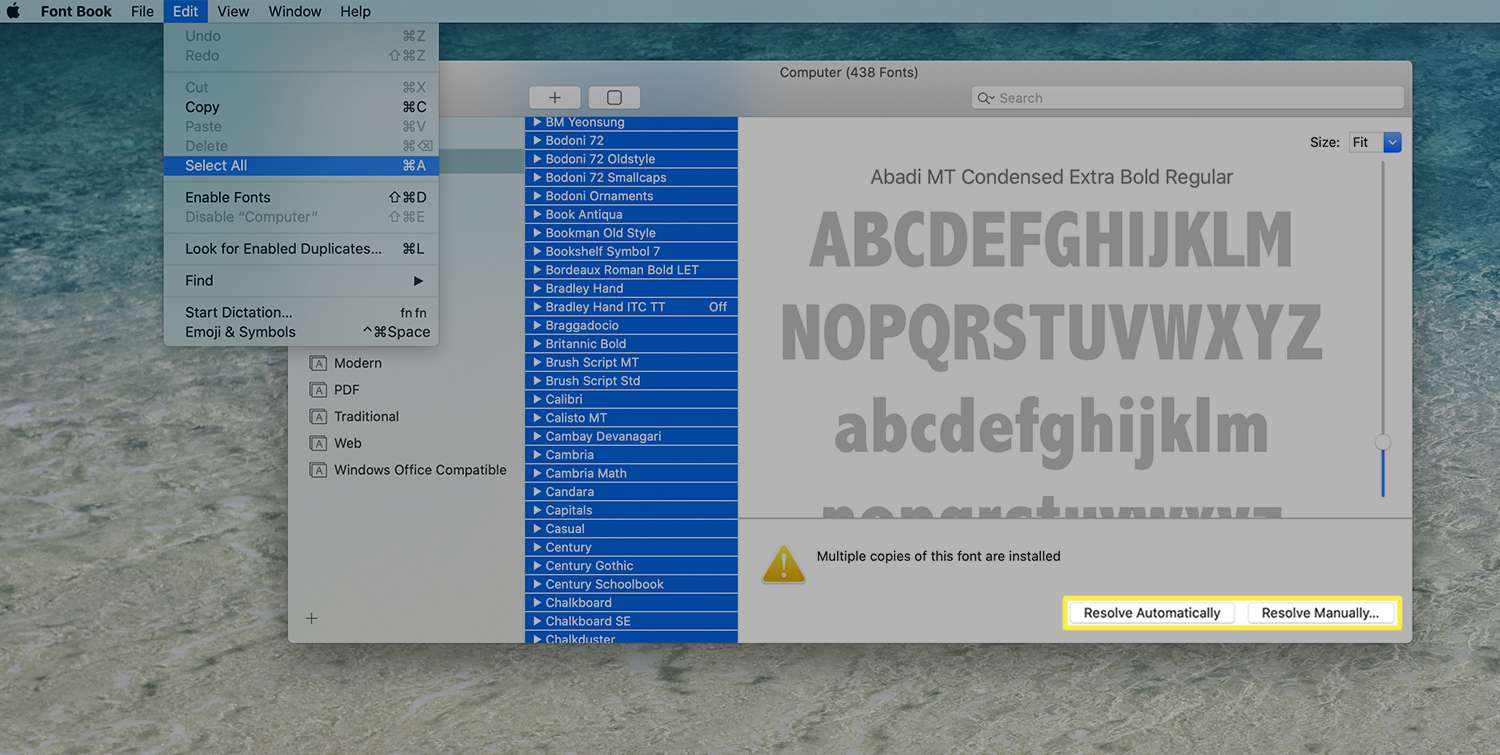
Task: Choose Look for Enabled Duplicates
Action: tap(301, 249)
